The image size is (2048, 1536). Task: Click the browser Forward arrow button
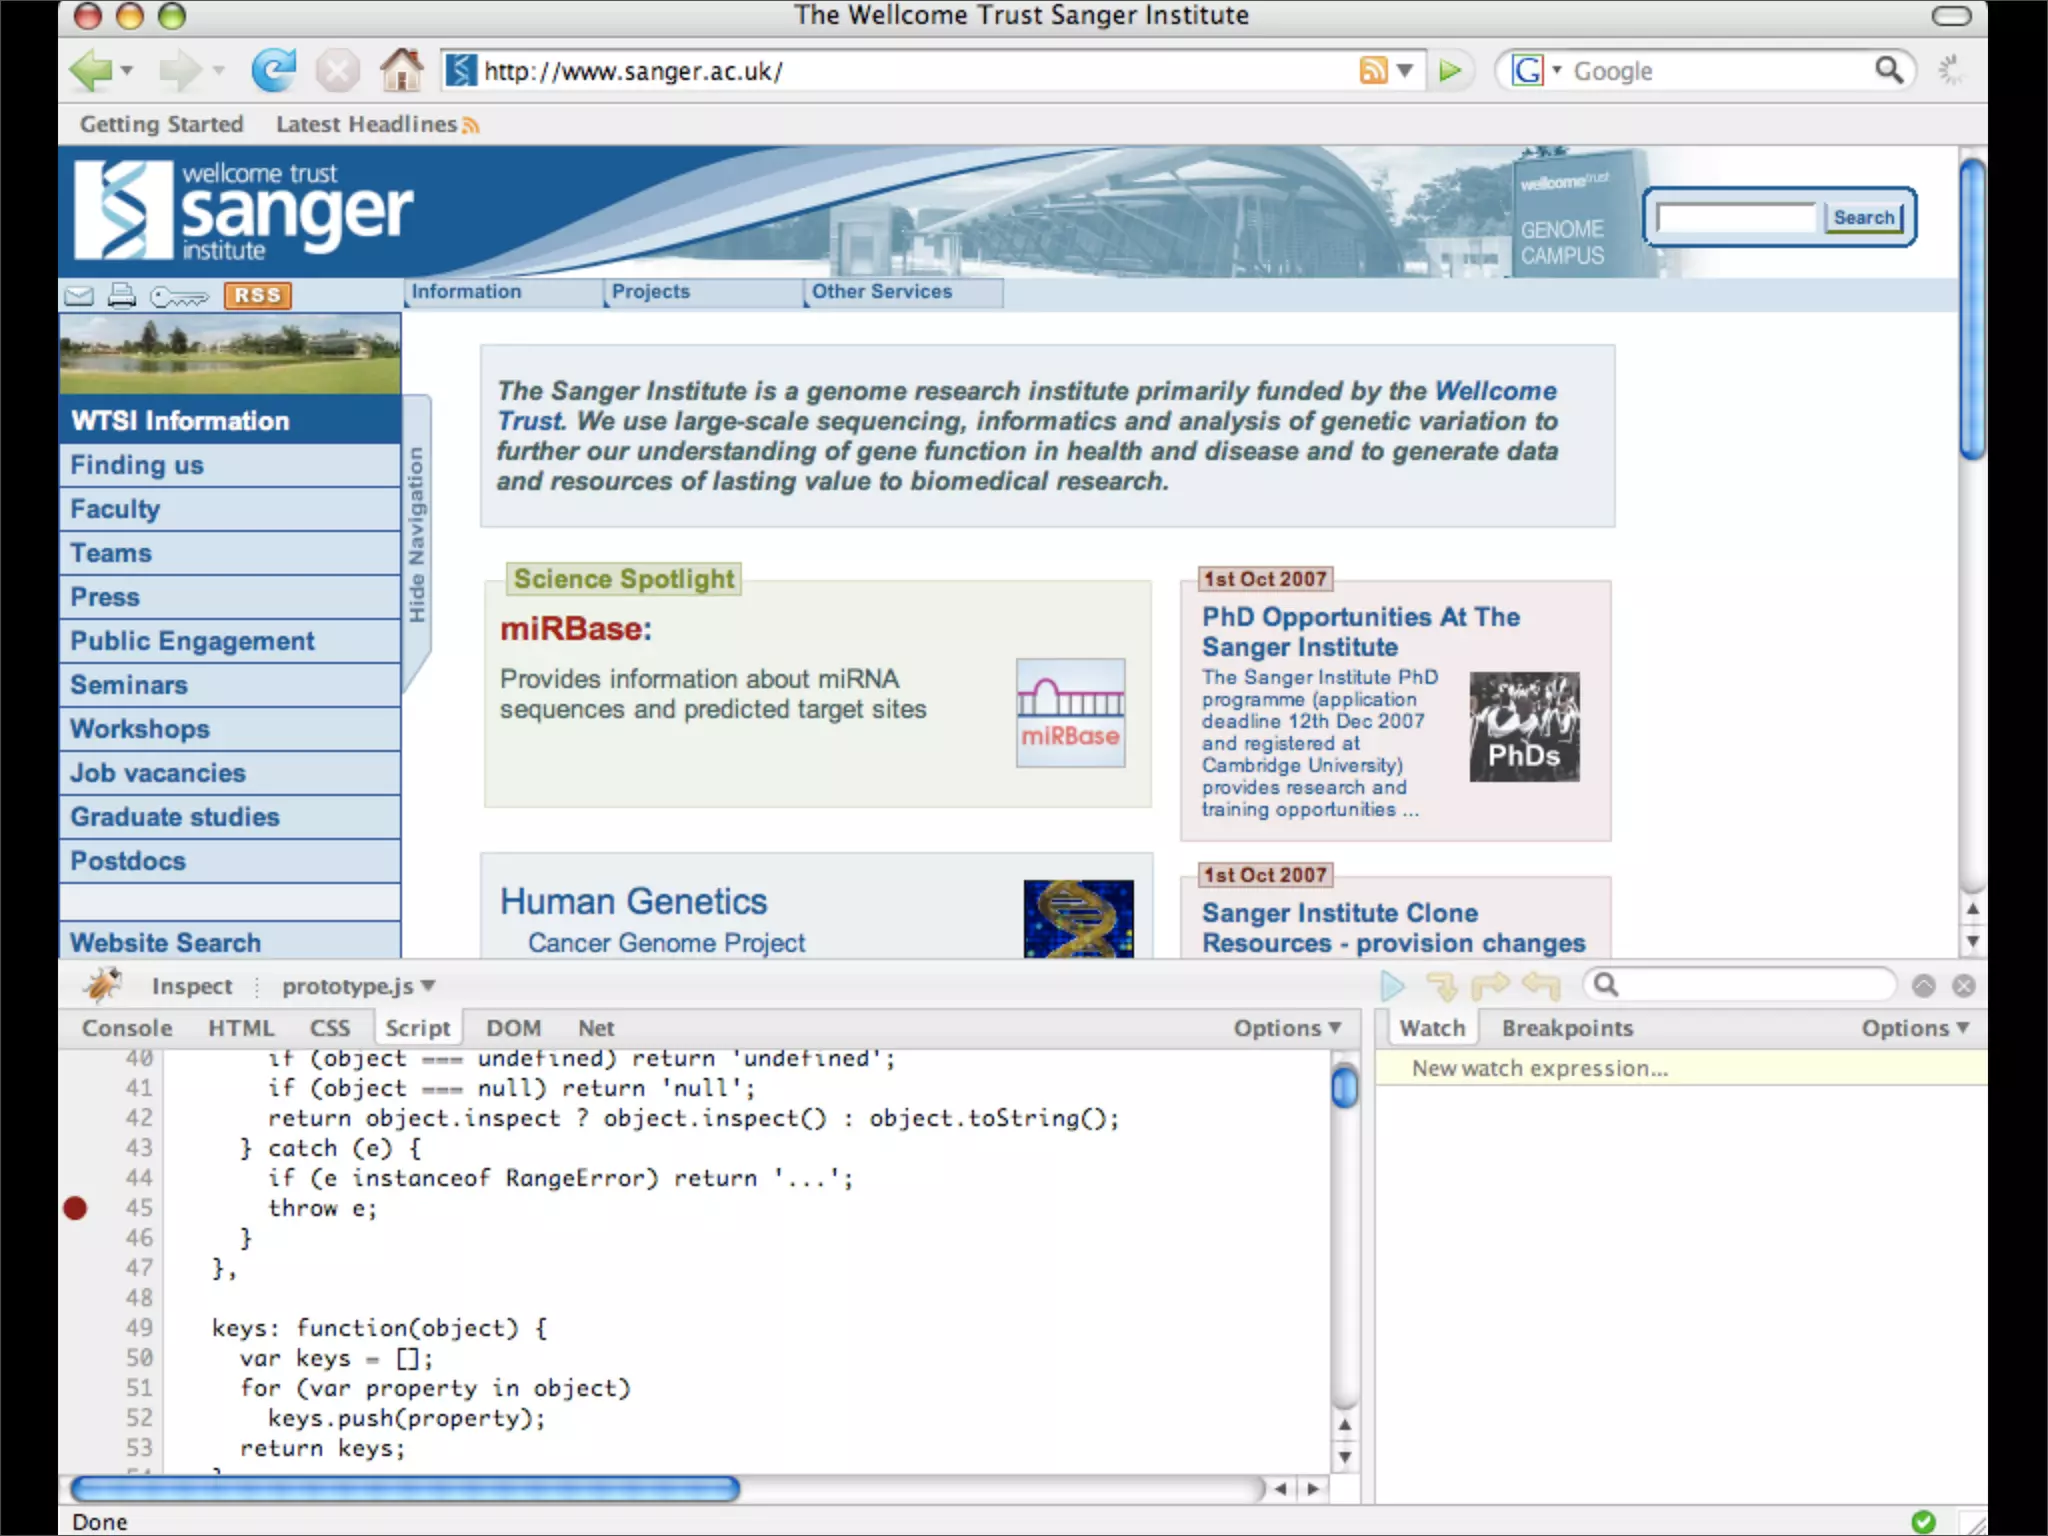[180, 71]
